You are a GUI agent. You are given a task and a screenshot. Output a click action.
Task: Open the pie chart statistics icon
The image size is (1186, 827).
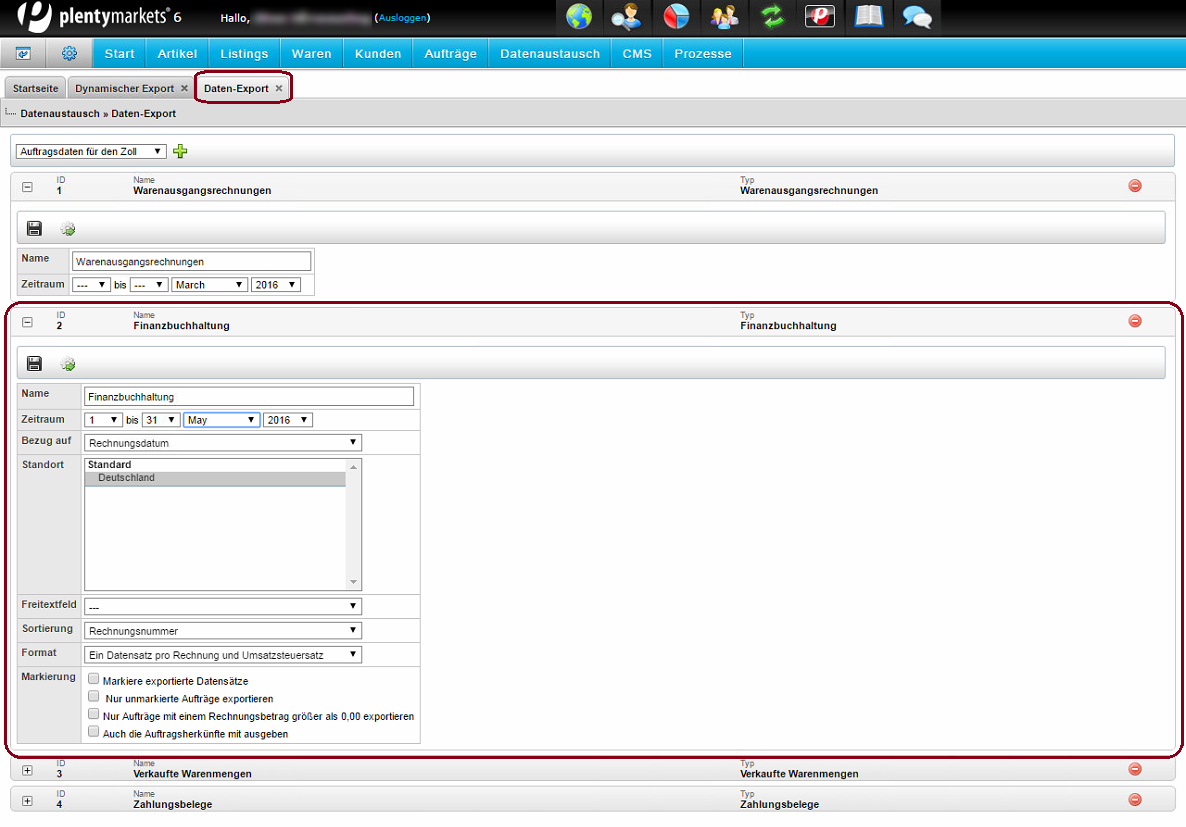click(676, 17)
